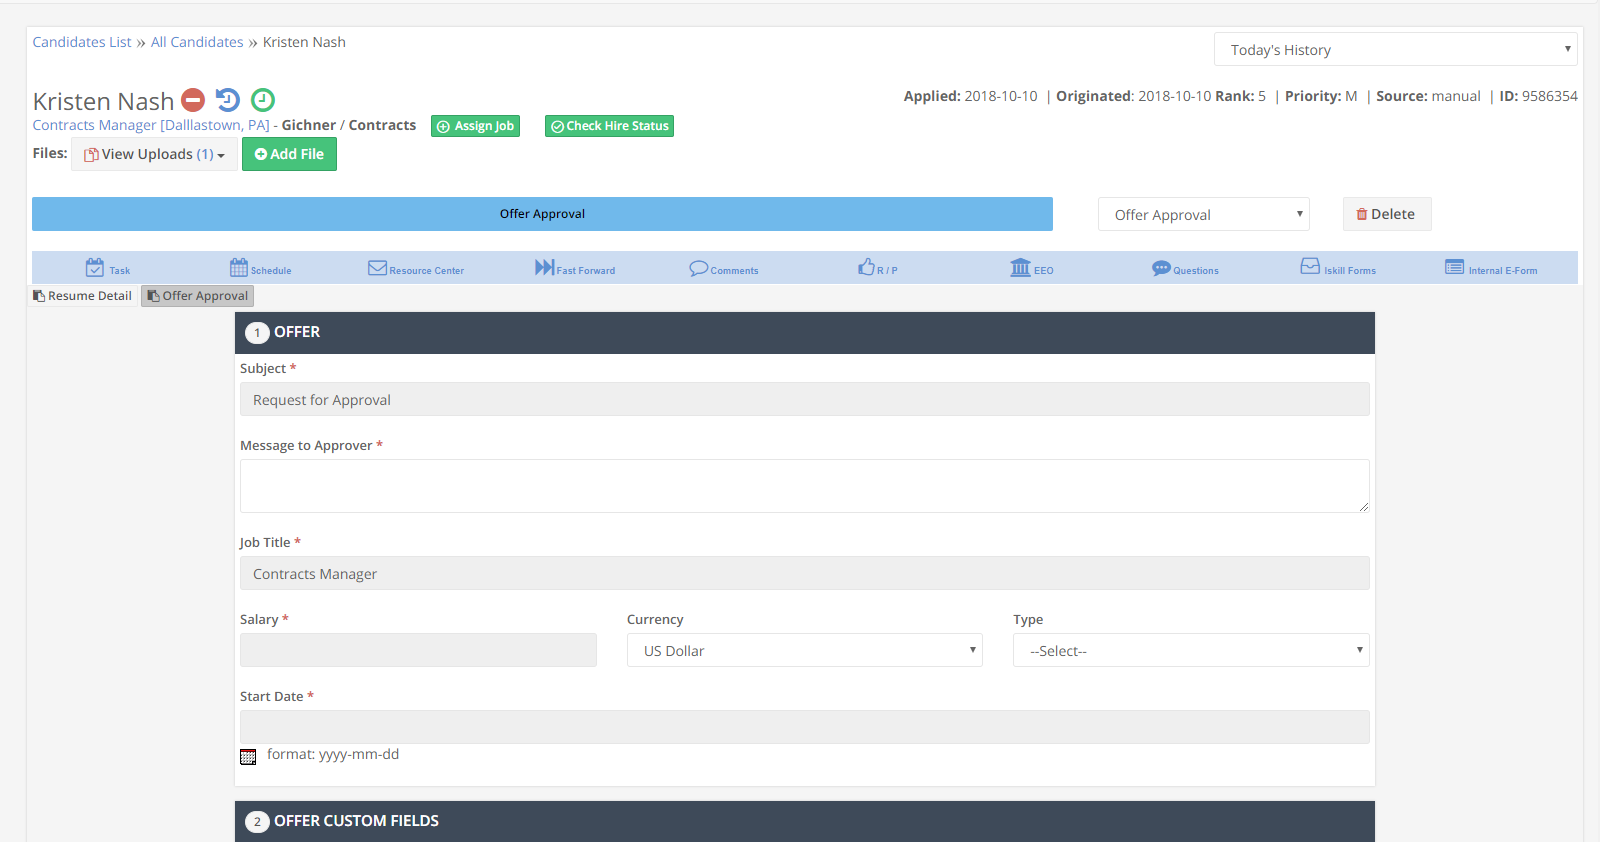This screenshot has width=1600, height=842.
Task: Click the Assign Job button
Action: (x=475, y=126)
